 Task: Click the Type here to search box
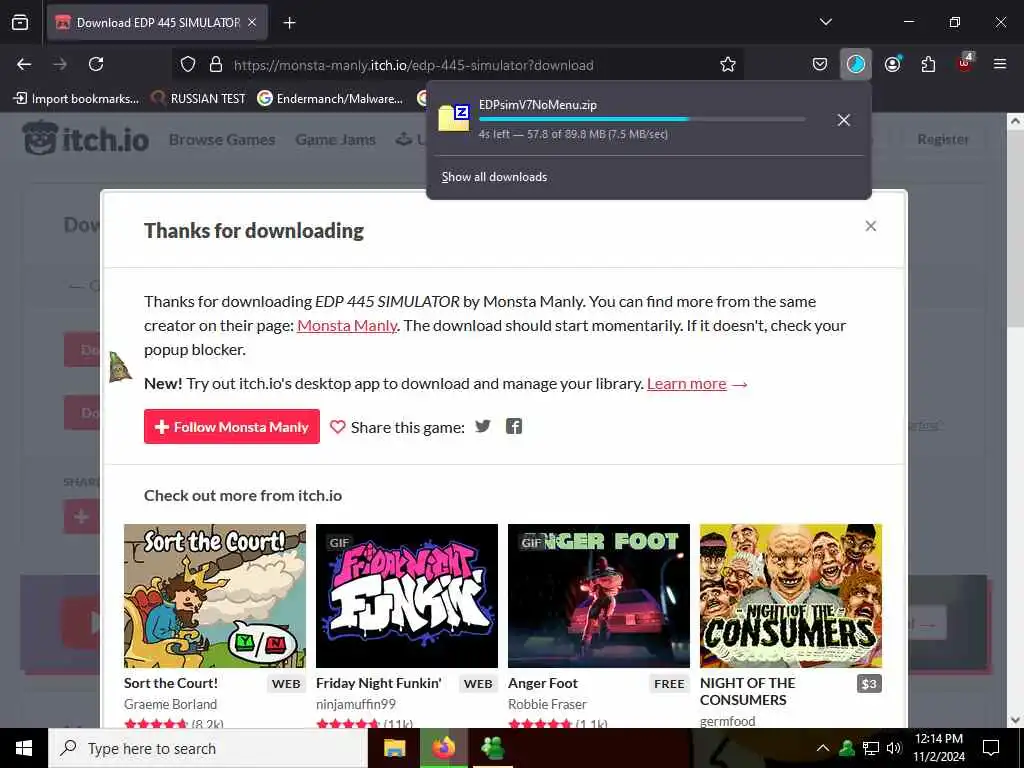208,748
